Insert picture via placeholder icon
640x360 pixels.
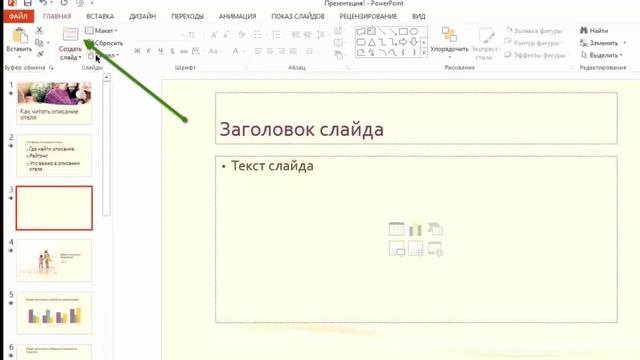[x=396, y=249]
